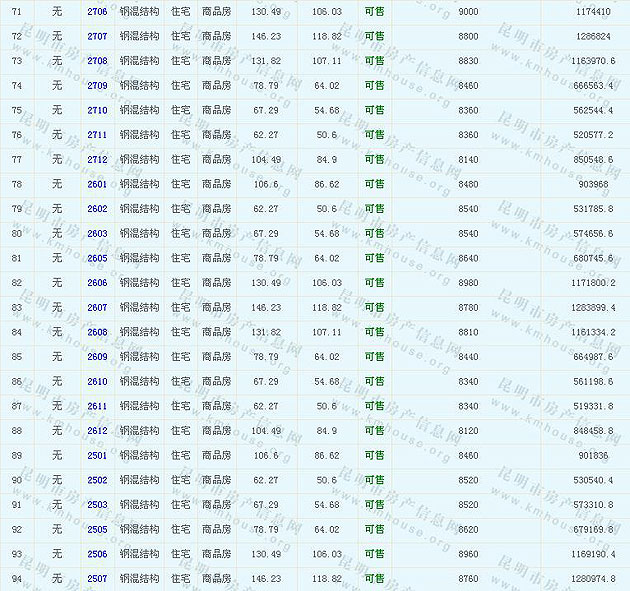Click room number 2707 link
The height and width of the screenshot is (591, 630).
click(x=97, y=36)
